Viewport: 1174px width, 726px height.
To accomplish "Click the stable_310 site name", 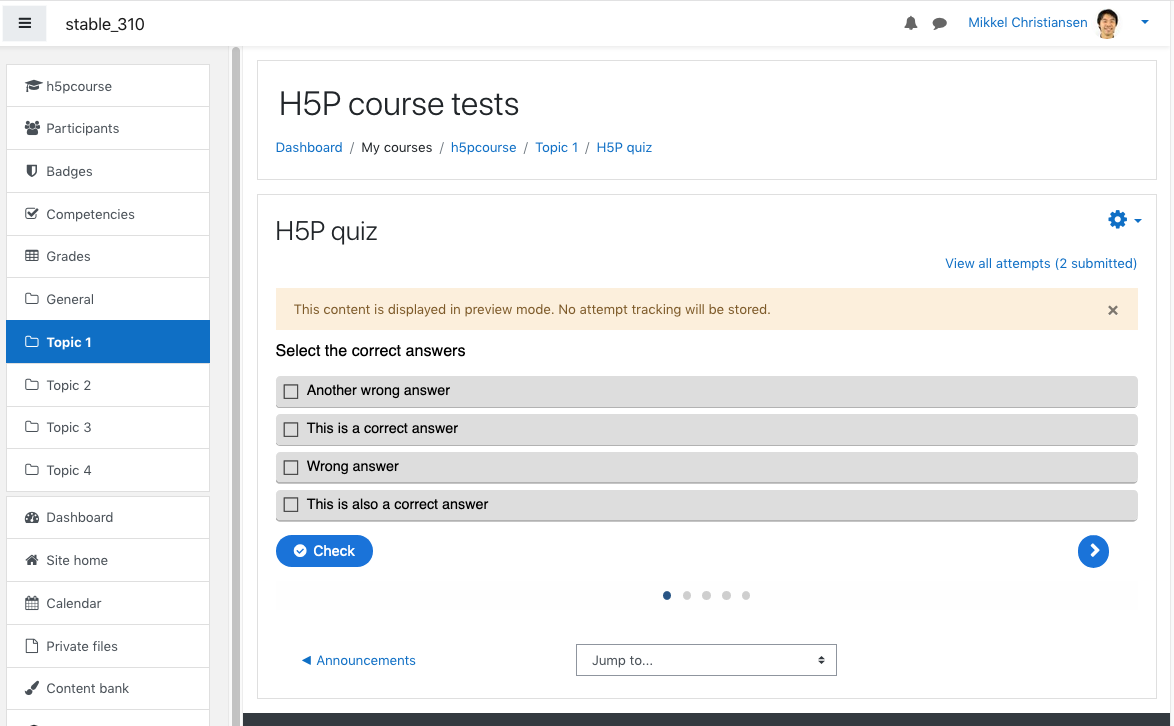I will coord(105,24).
